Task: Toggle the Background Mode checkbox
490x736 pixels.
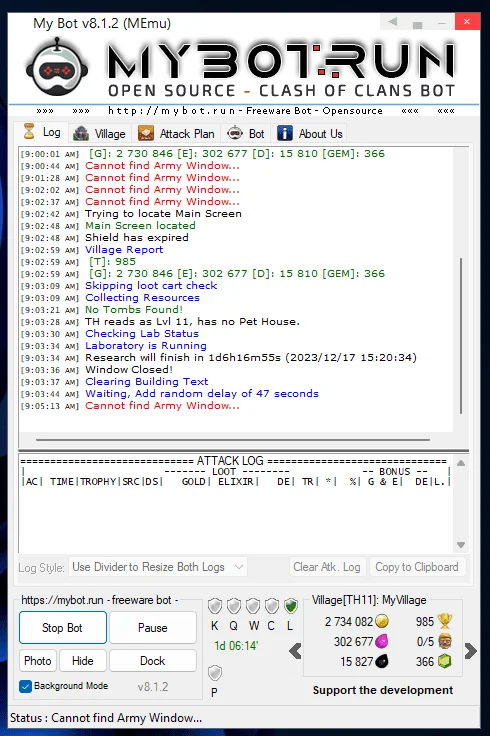Action: [25, 686]
